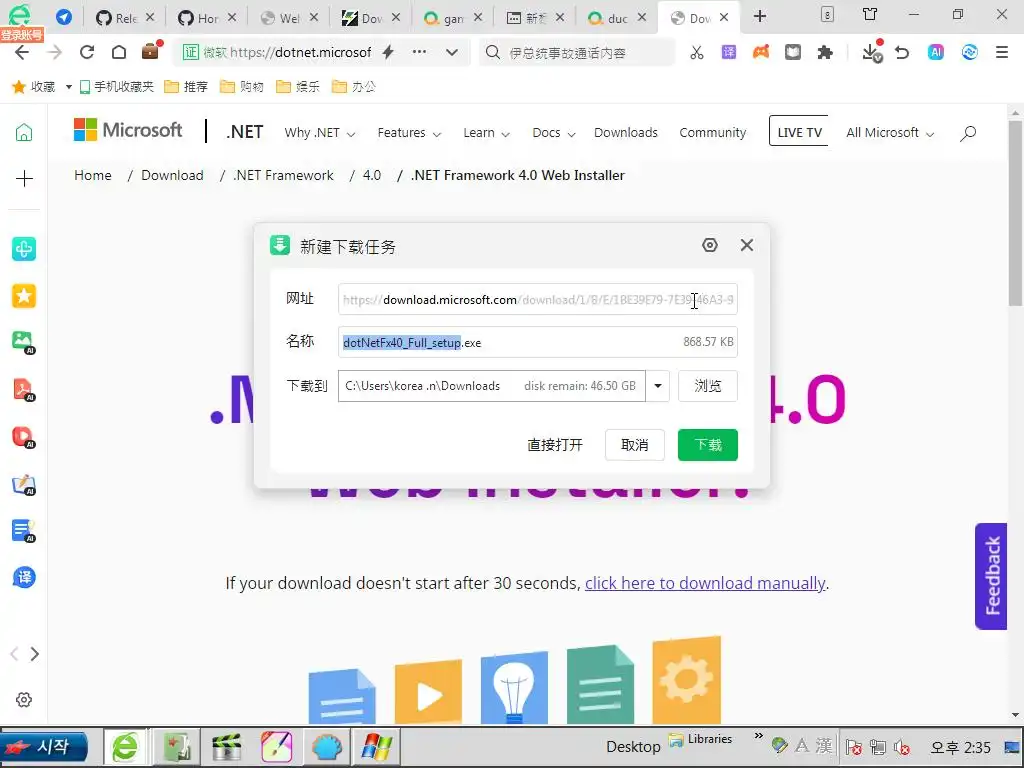Image resolution: width=1024 pixels, height=768 pixels.
Task: Click 直接打开 to open directly
Action: [x=555, y=445]
